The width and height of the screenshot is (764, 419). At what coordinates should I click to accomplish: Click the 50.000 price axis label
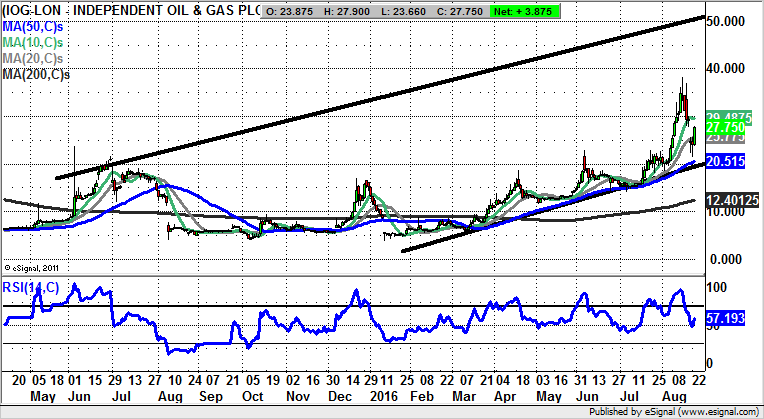pos(726,21)
